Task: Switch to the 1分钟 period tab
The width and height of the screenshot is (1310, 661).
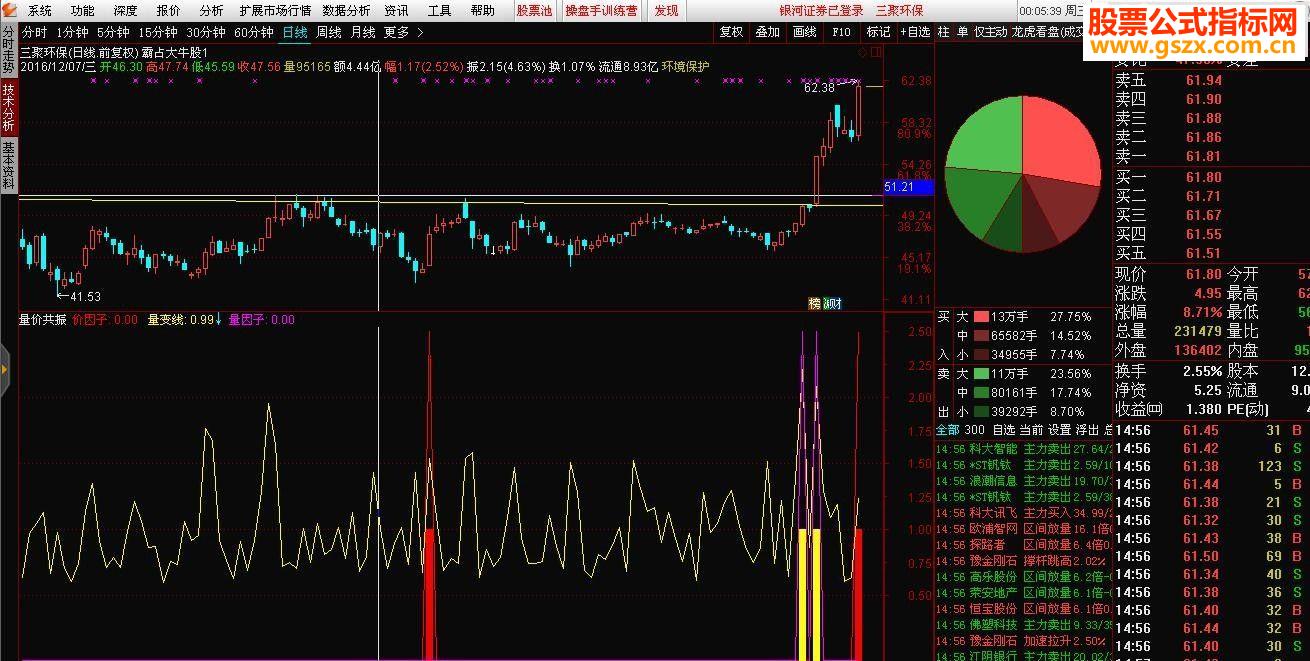Action: click(72, 32)
